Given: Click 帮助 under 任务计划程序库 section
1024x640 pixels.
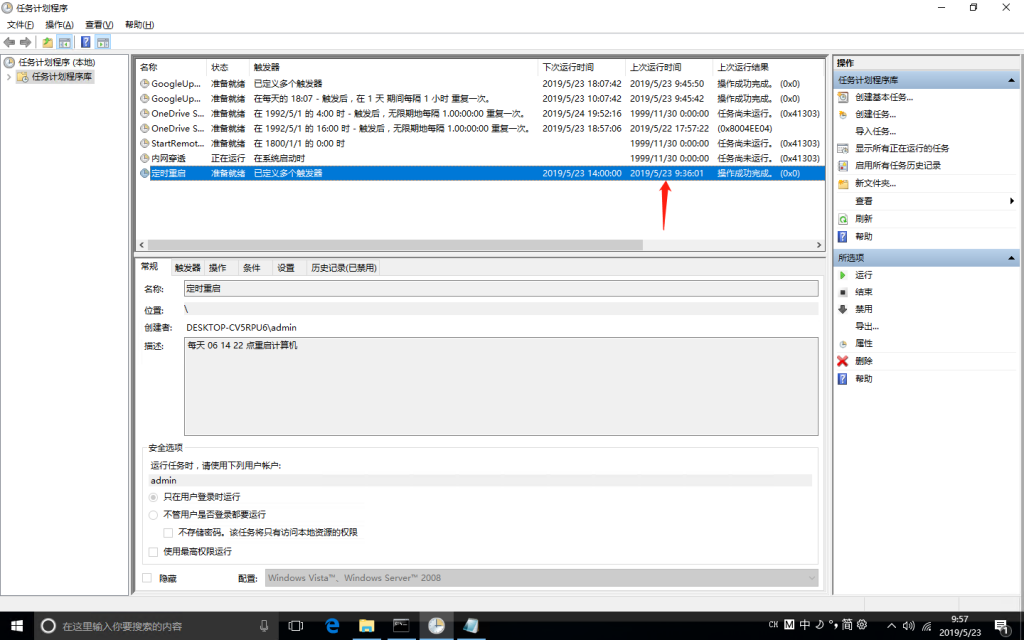Looking at the screenshot, I should point(863,236).
